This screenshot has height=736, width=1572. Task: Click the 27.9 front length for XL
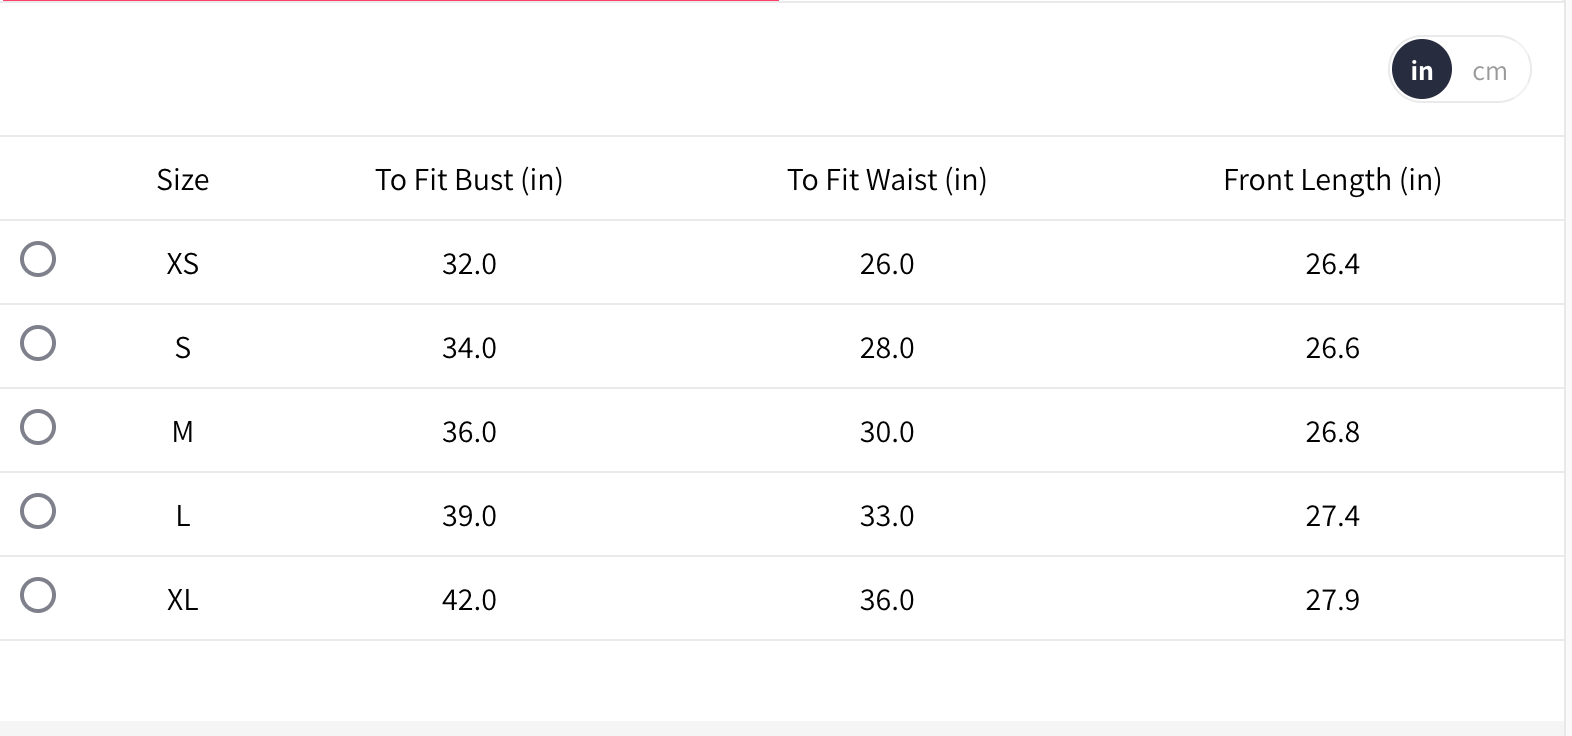point(1332,600)
